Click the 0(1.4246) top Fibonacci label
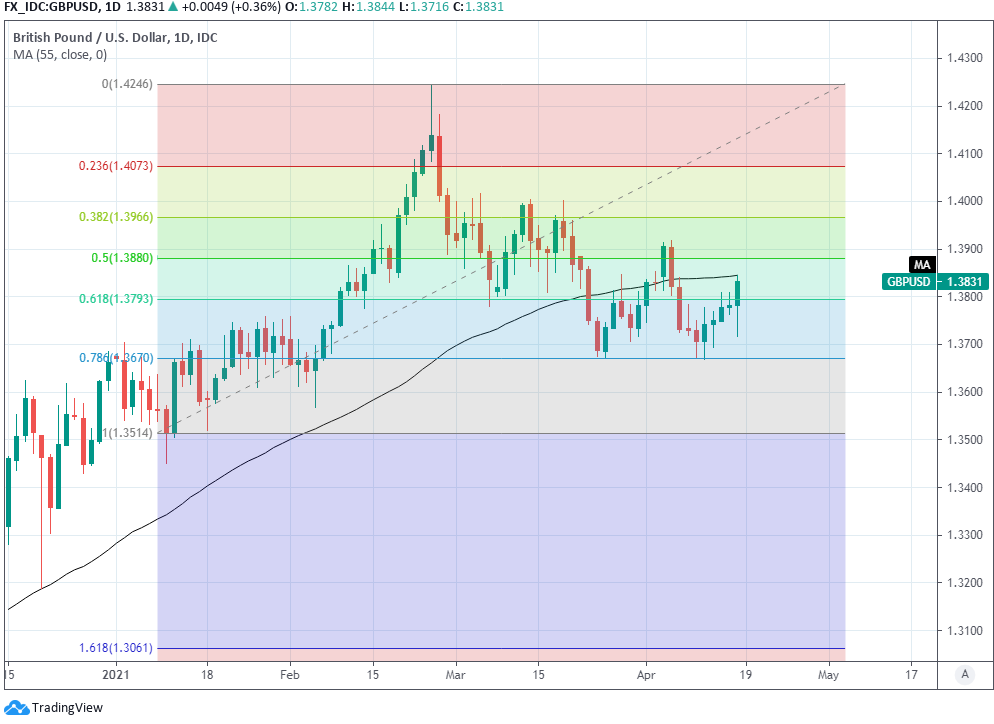Viewport: 994px width, 724px height. (x=127, y=84)
